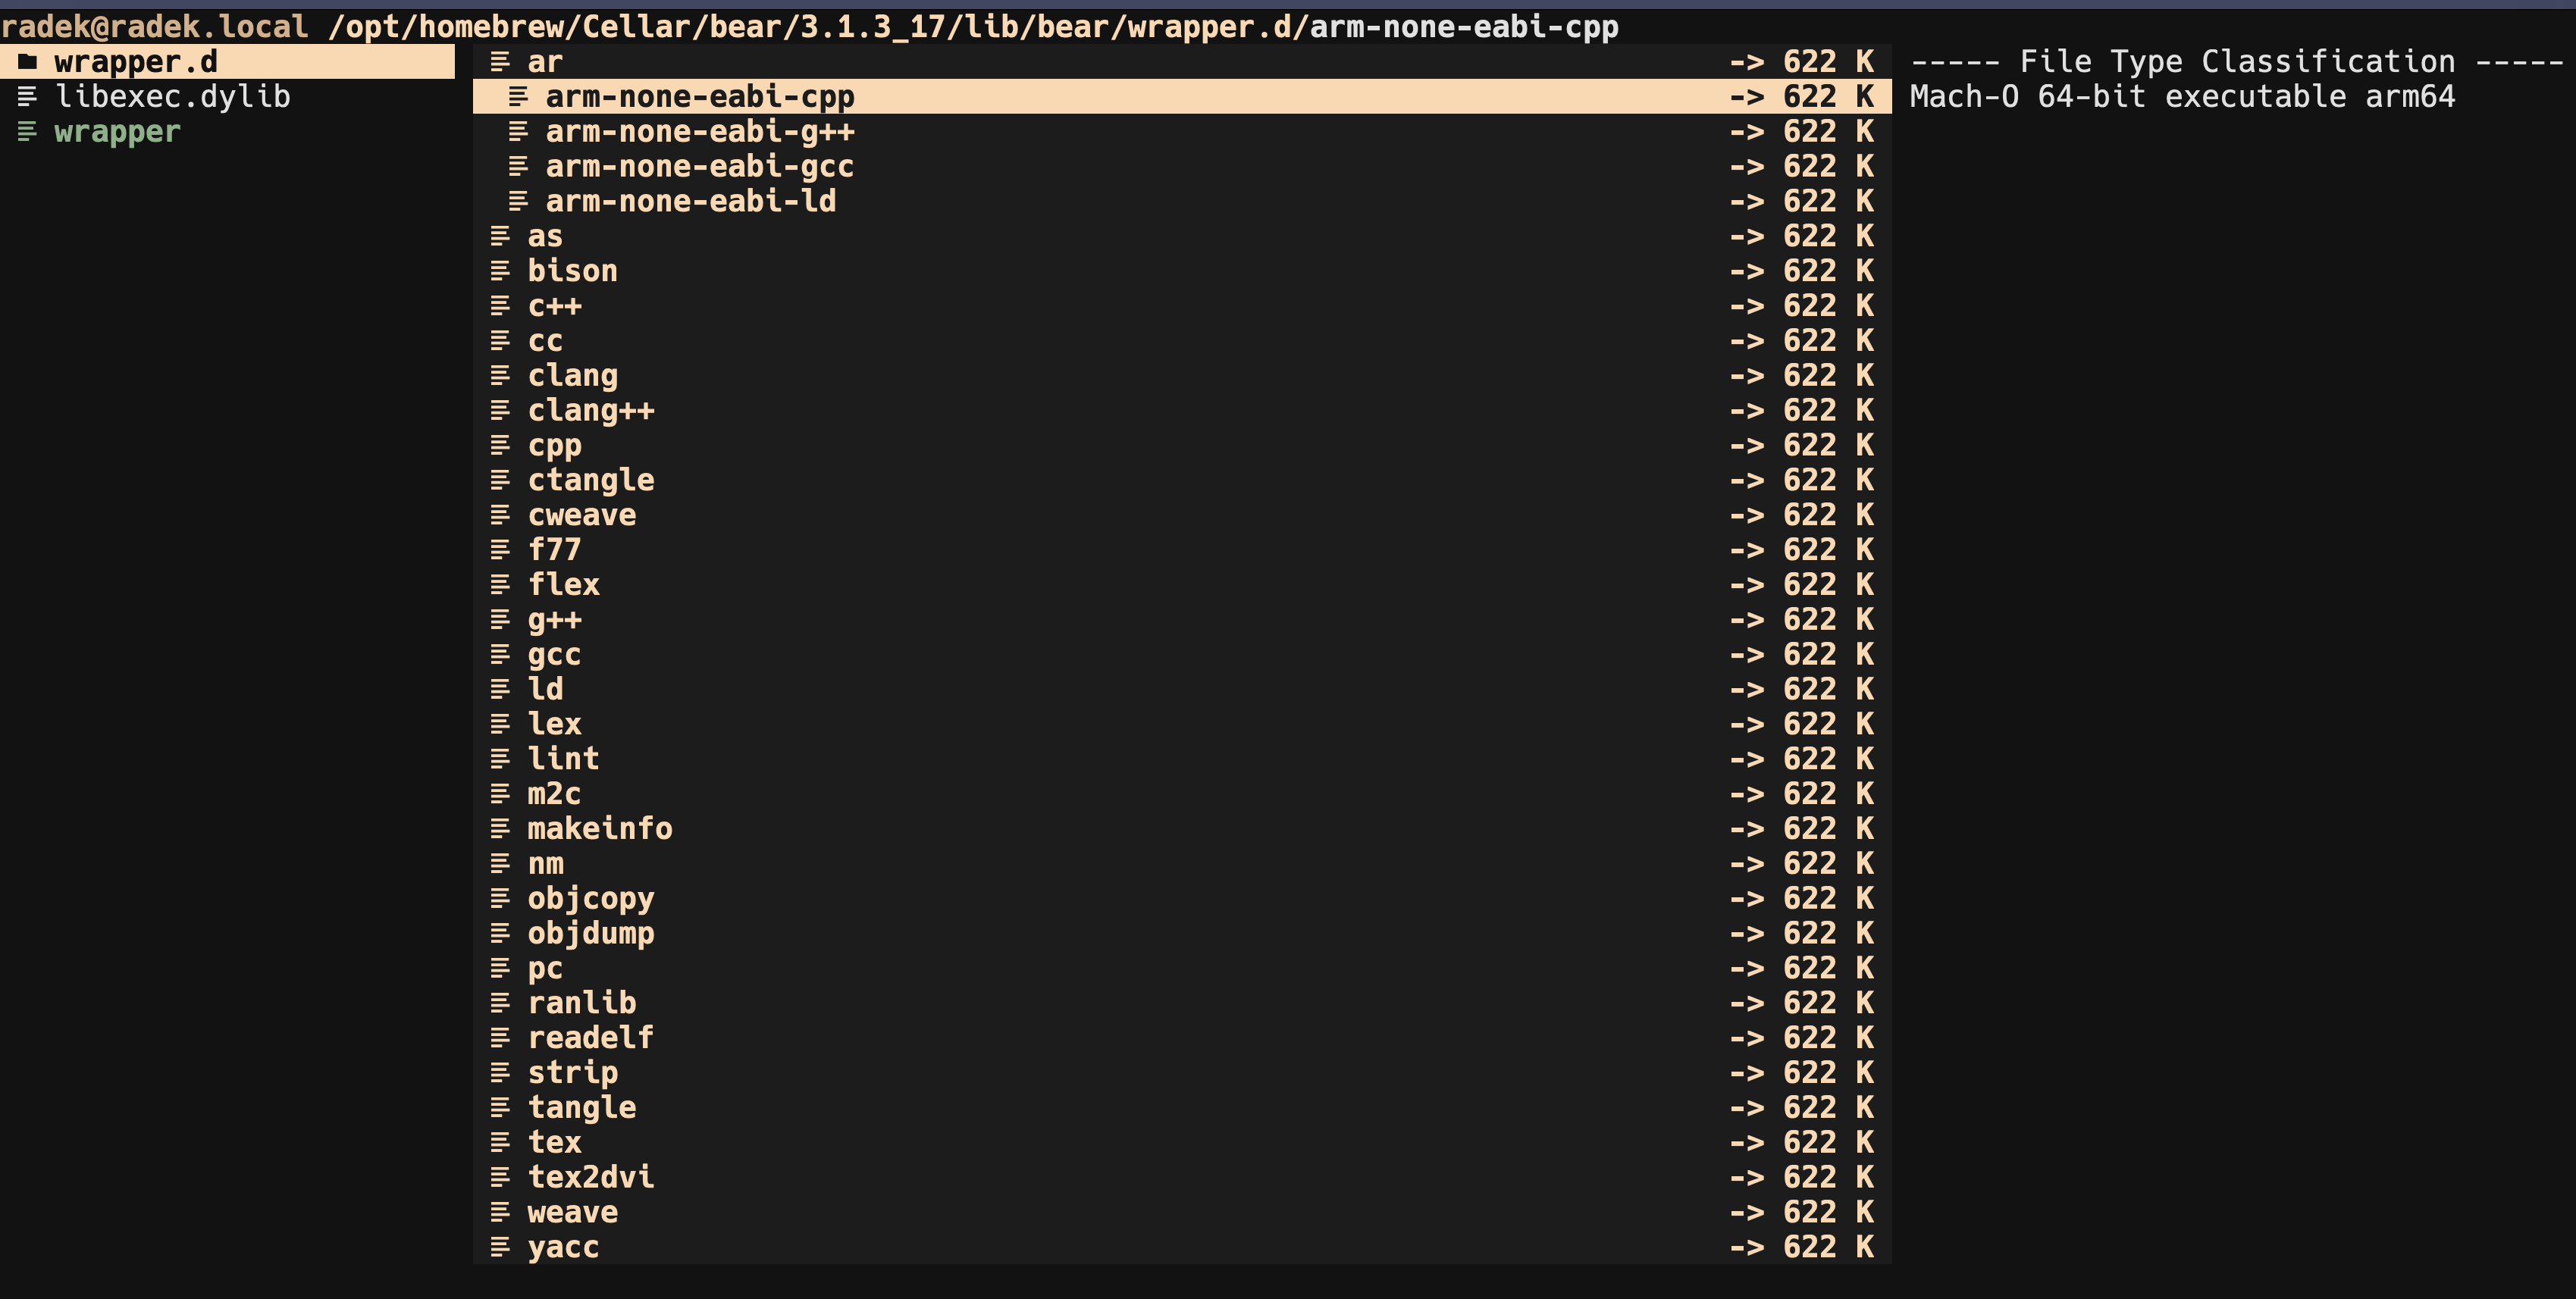The image size is (2576, 1299).
Task: Click the File Type Classification header
Action: (x=2237, y=62)
